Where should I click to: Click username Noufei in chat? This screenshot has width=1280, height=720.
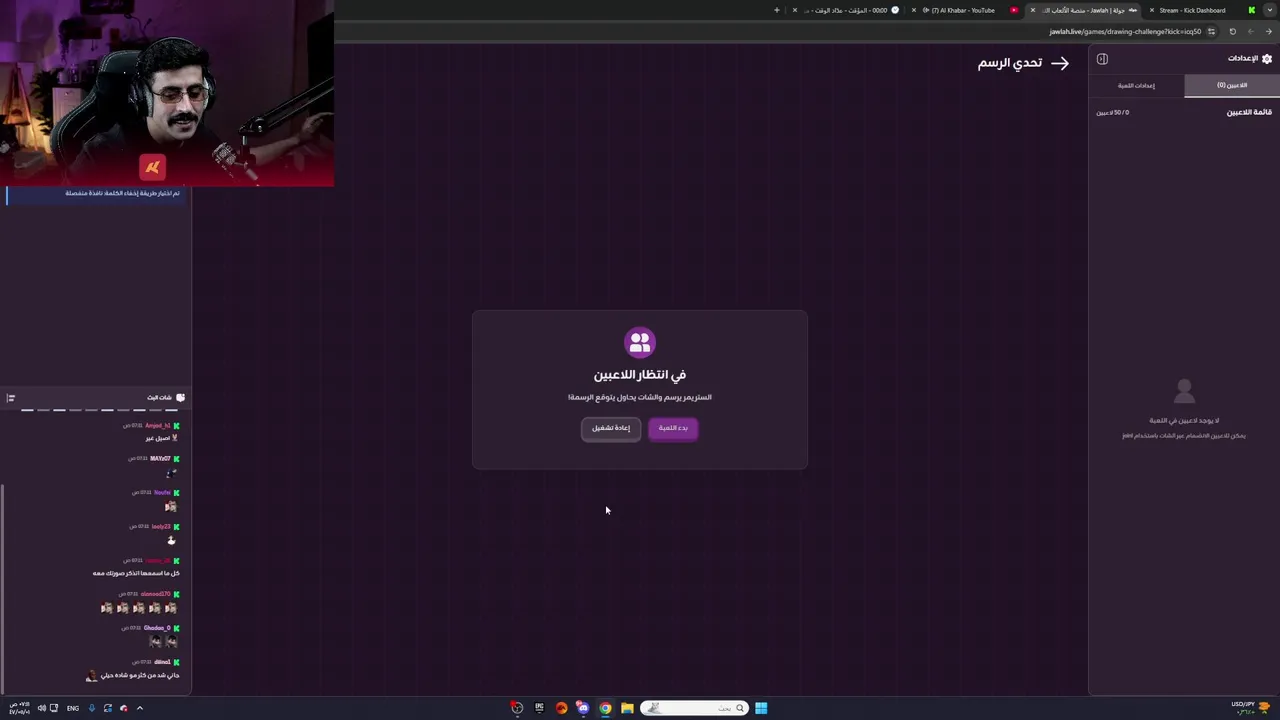pos(162,493)
